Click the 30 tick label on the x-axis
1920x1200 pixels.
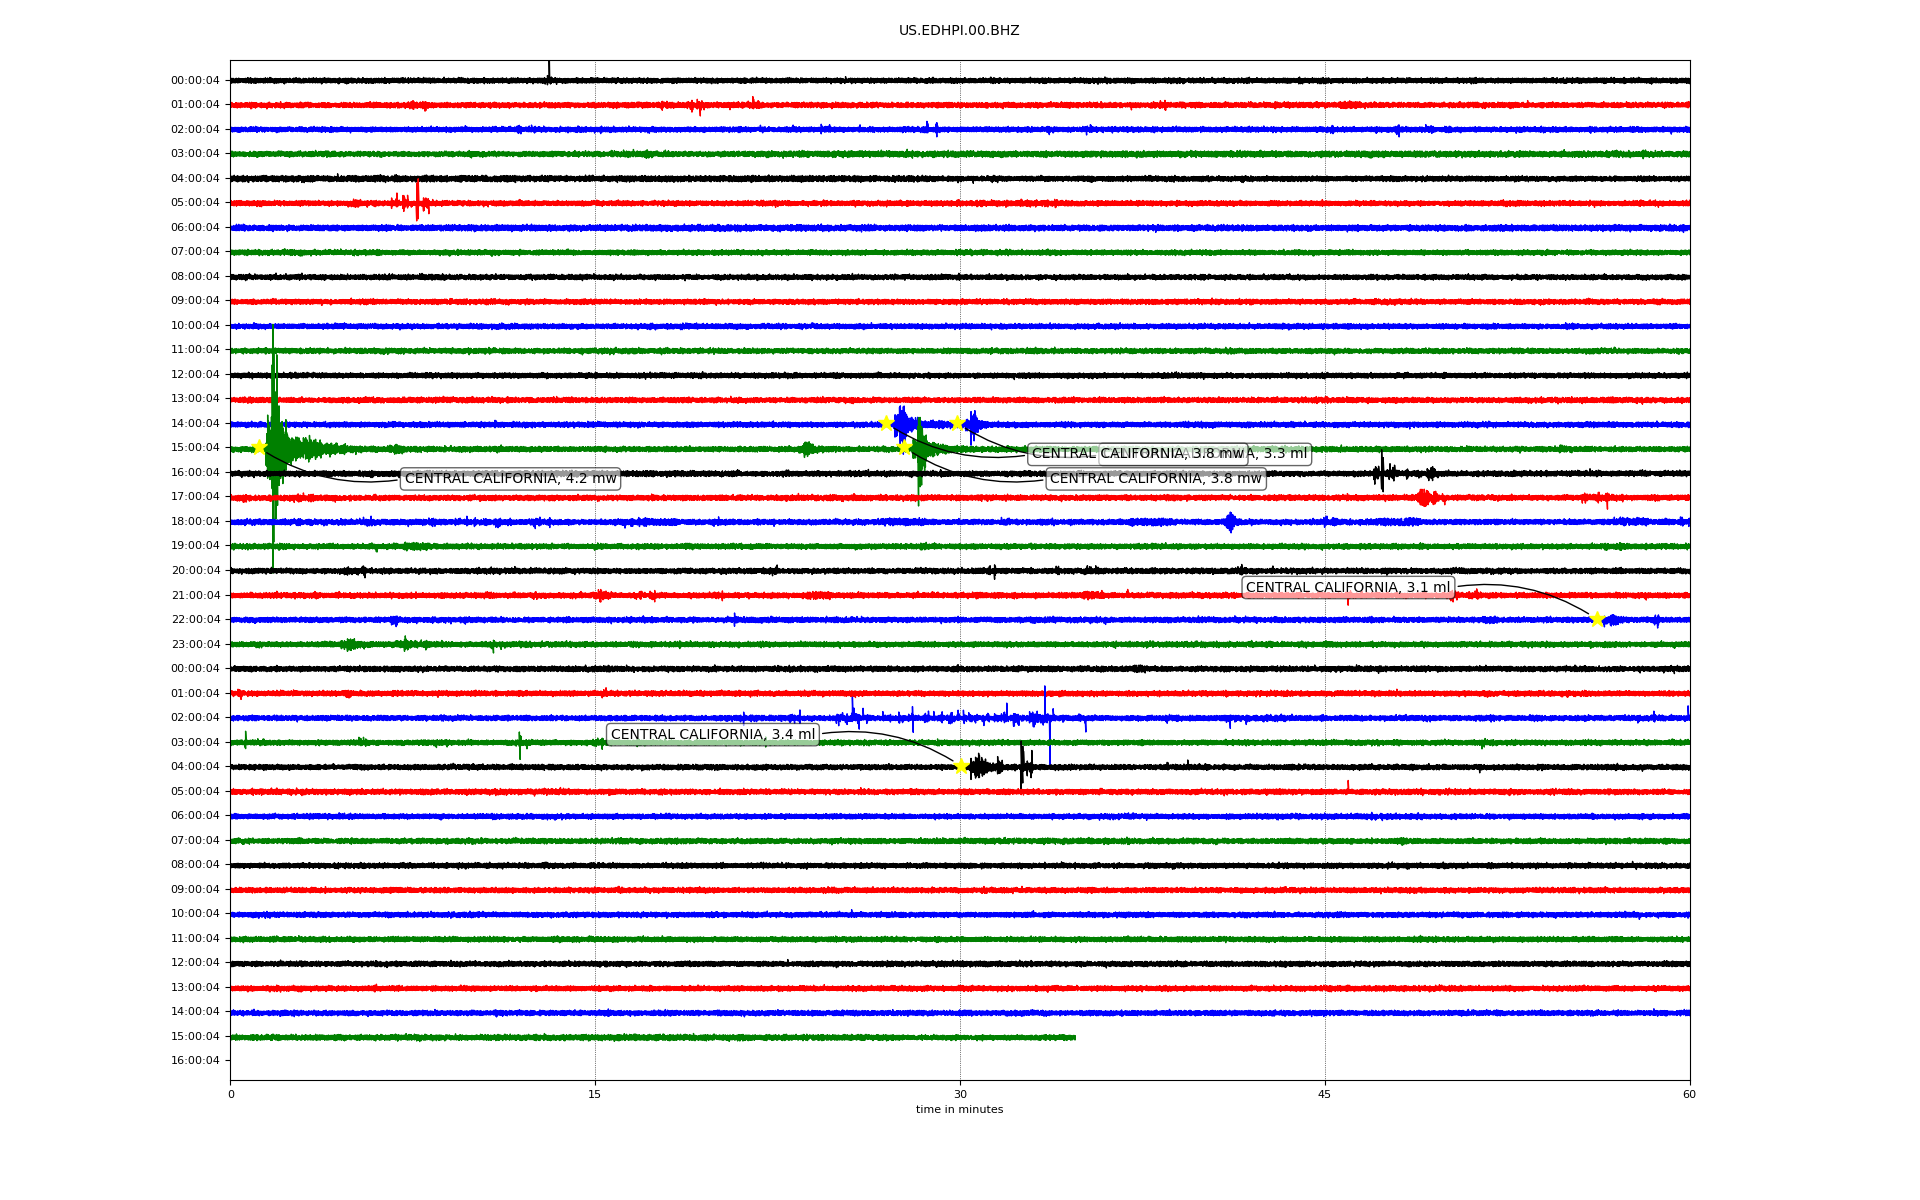[x=960, y=1094]
